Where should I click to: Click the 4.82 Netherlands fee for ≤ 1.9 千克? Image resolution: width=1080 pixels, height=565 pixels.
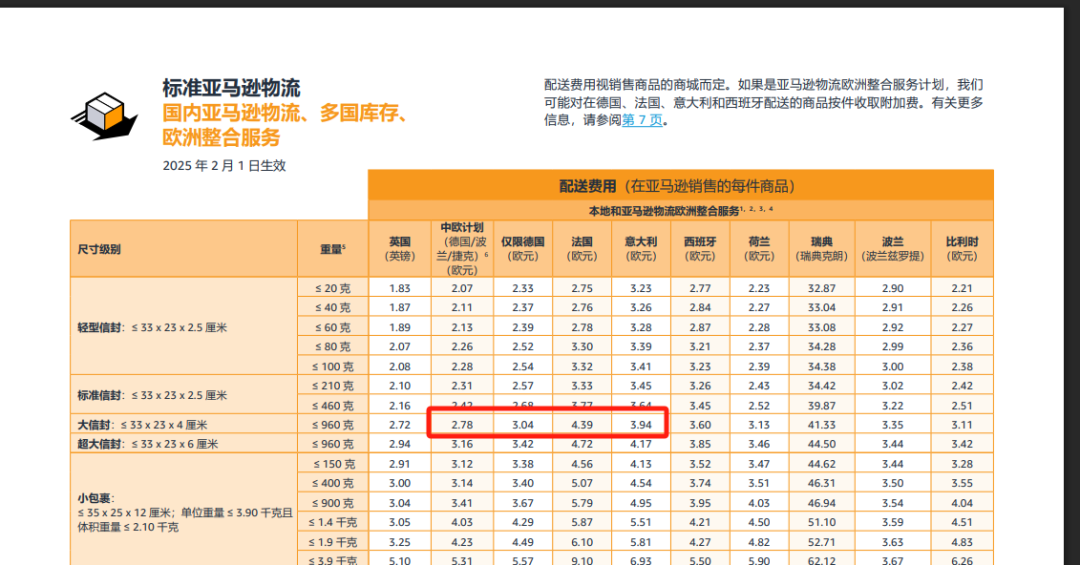pos(759,542)
